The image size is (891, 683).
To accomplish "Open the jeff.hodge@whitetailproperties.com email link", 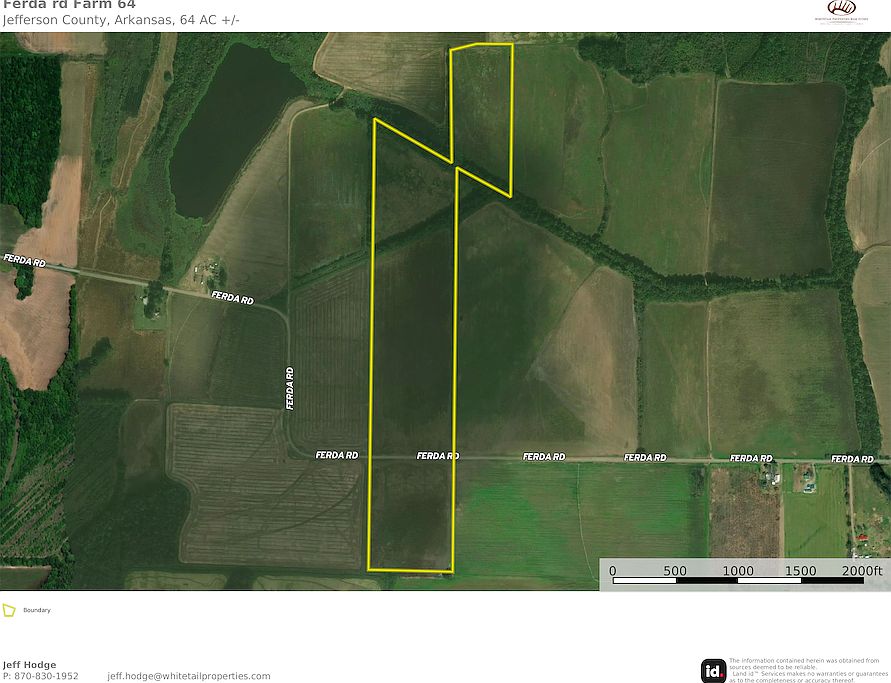I will click(189, 676).
